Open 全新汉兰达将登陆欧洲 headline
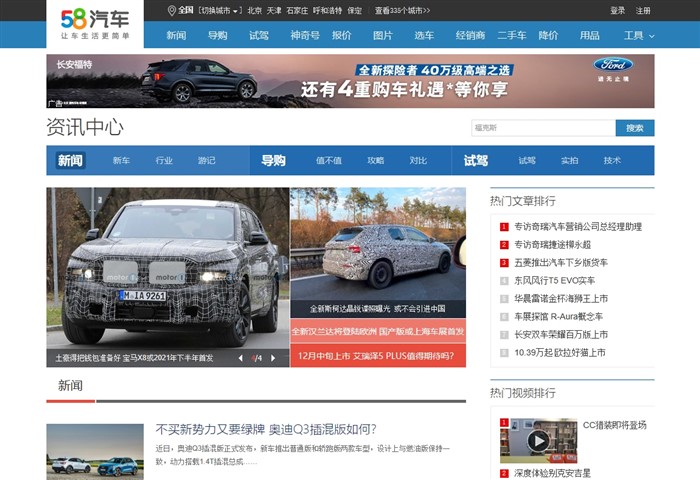Image resolution: width=700 pixels, height=480 pixels. 378,331
